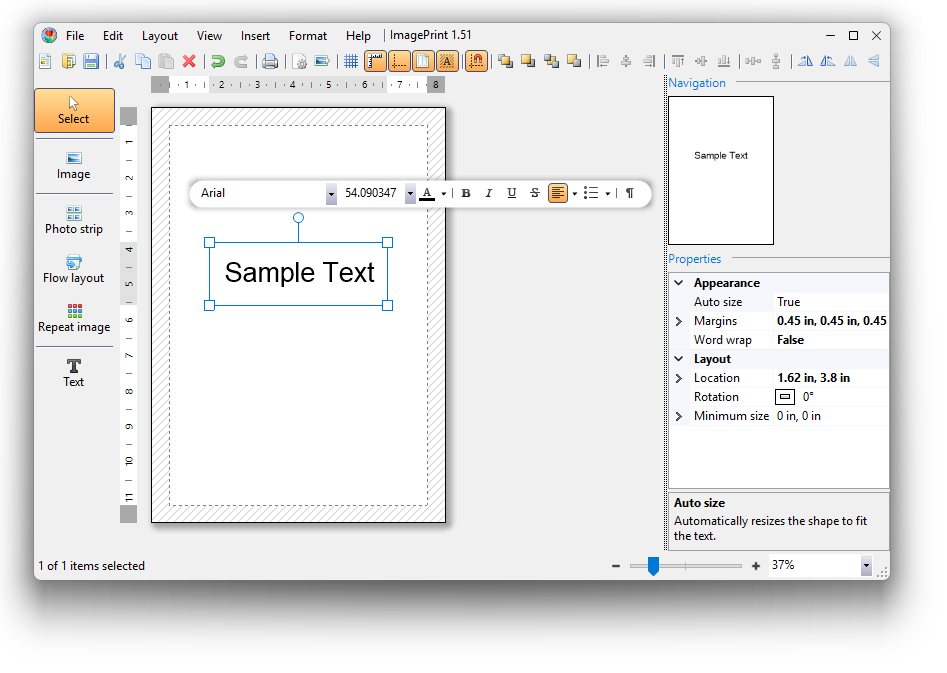The height and width of the screenshot is (673, 947).
Task: Open the Format menu
Action: 308,36
